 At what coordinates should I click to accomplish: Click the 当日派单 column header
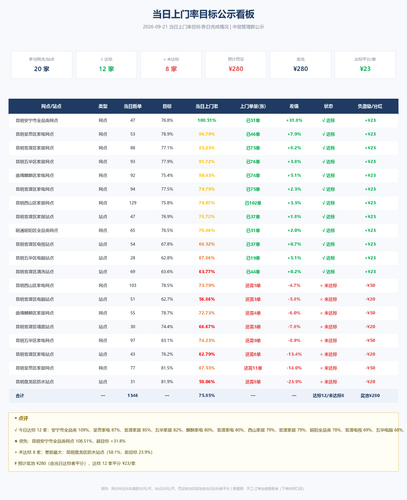click(x=133, y=106)
